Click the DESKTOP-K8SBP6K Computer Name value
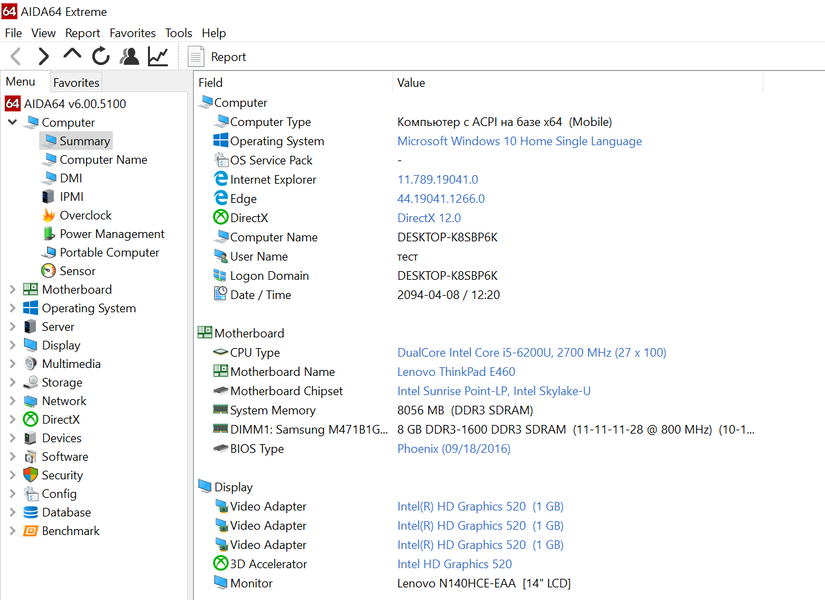 447,237
